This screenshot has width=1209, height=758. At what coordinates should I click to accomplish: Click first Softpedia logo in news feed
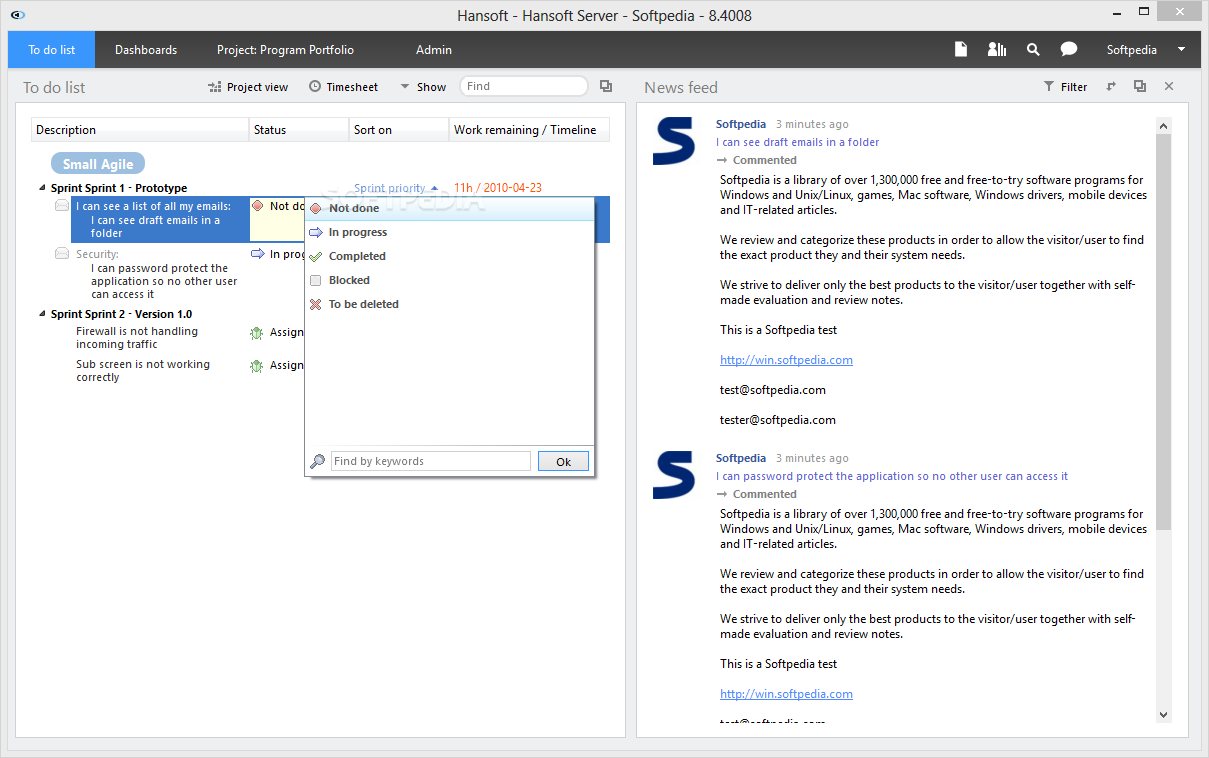(x=674, y=140)
